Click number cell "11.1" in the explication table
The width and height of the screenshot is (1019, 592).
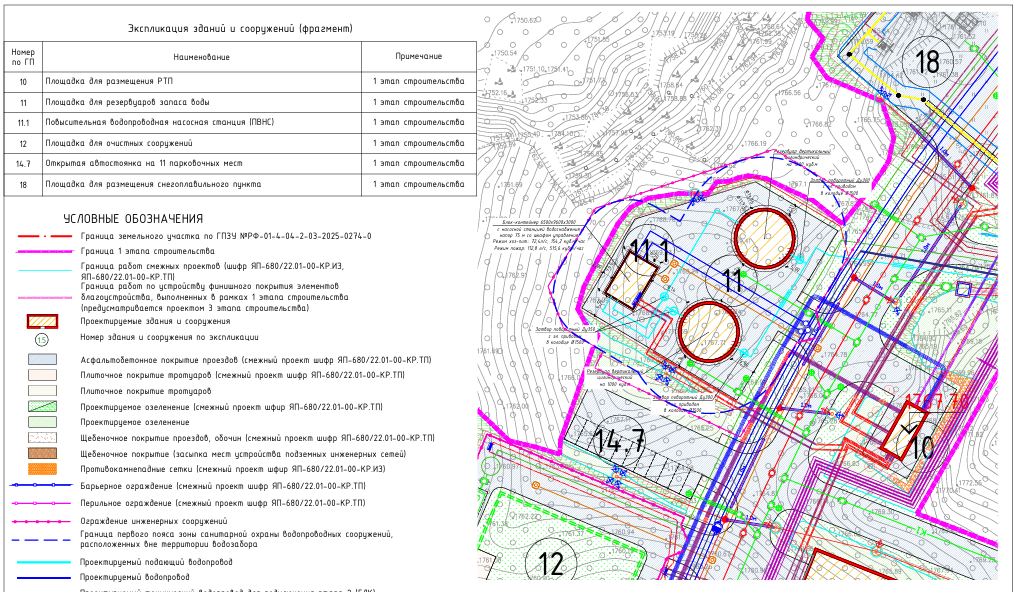tap(23, 123)
